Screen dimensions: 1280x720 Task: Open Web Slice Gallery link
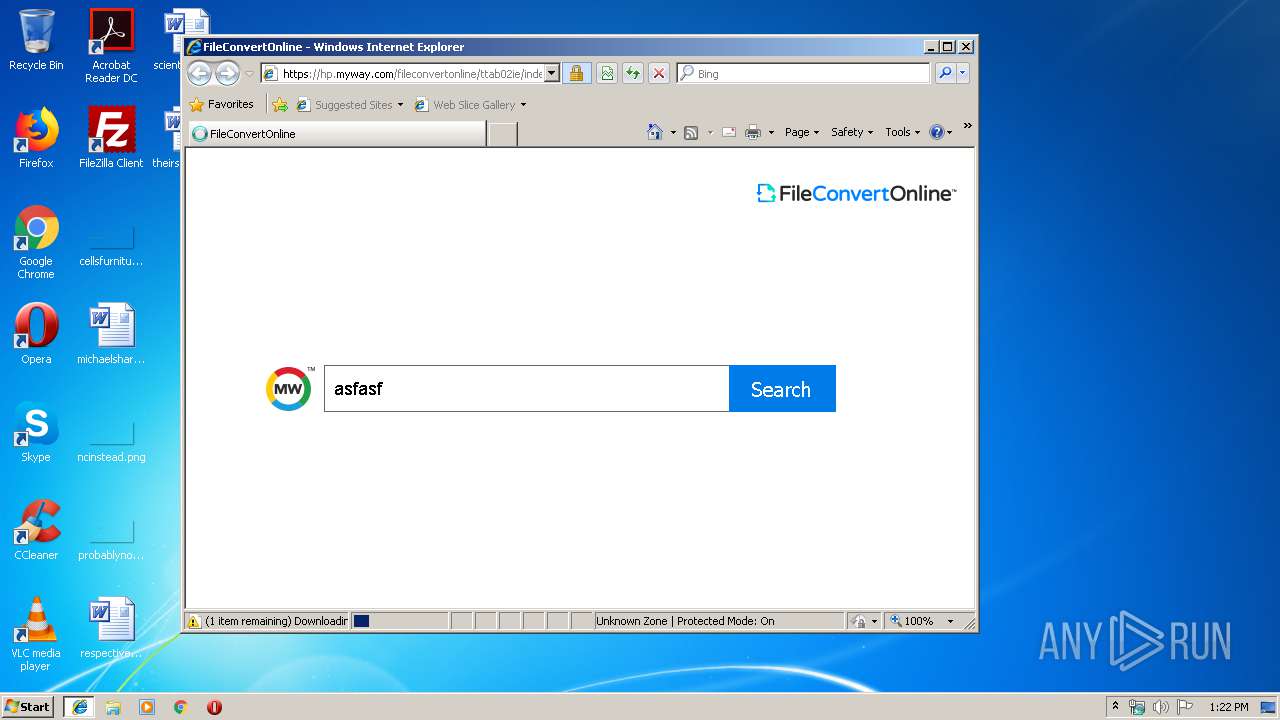pos(470,104)
